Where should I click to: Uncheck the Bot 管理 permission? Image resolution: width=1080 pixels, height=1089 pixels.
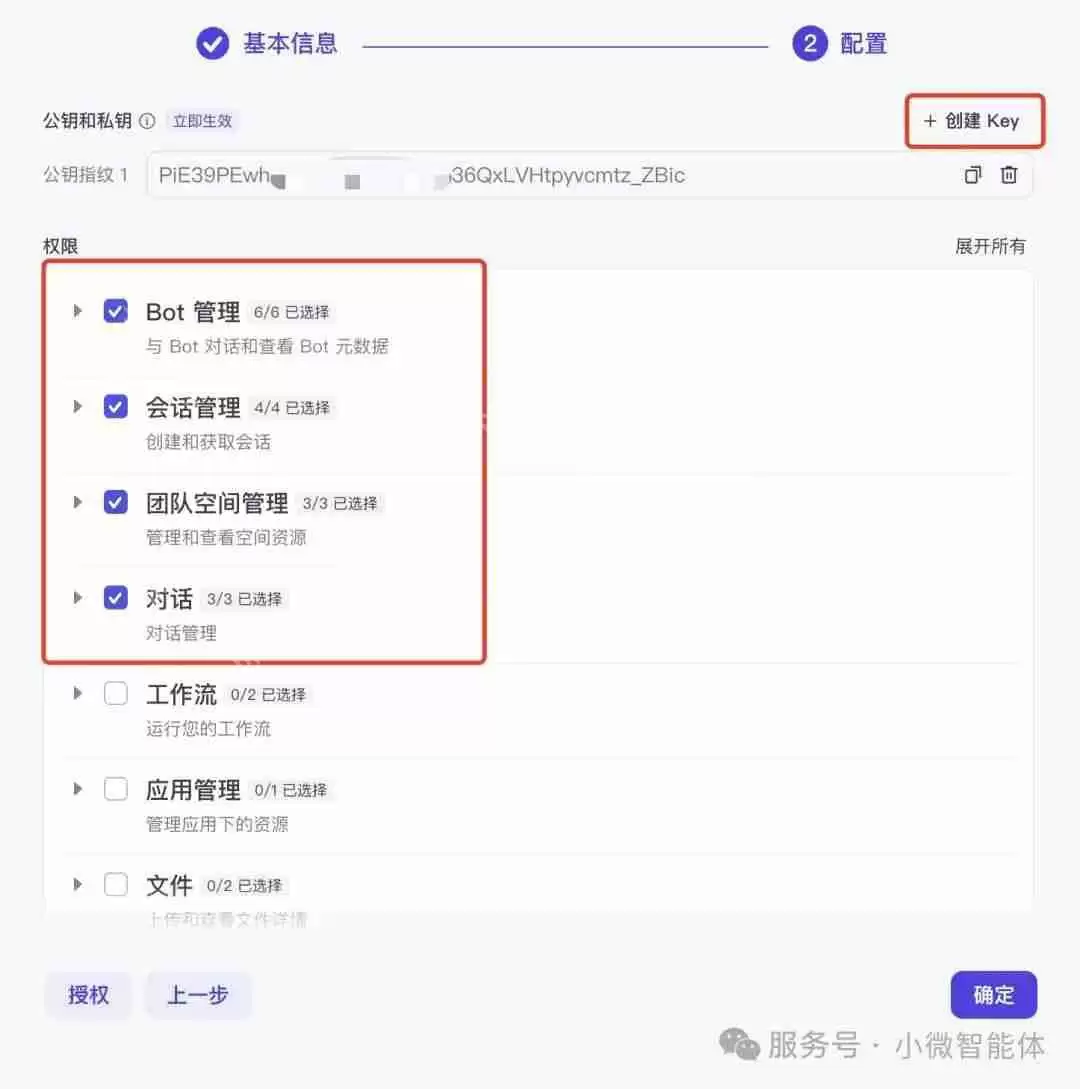[x=116, y=311]
